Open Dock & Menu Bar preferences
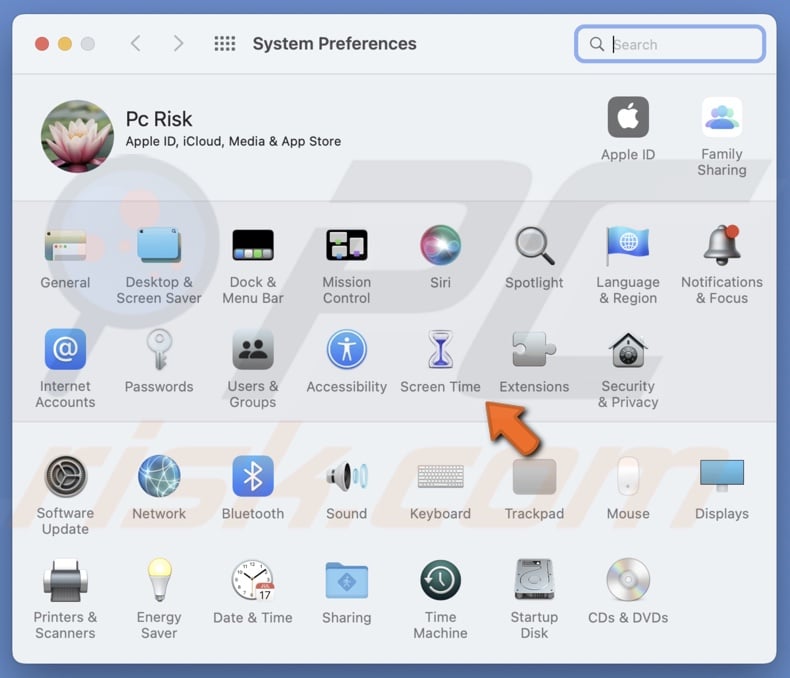Image resolution: width=790 pixels, height=678 pixels. click(x=253, y=247)
